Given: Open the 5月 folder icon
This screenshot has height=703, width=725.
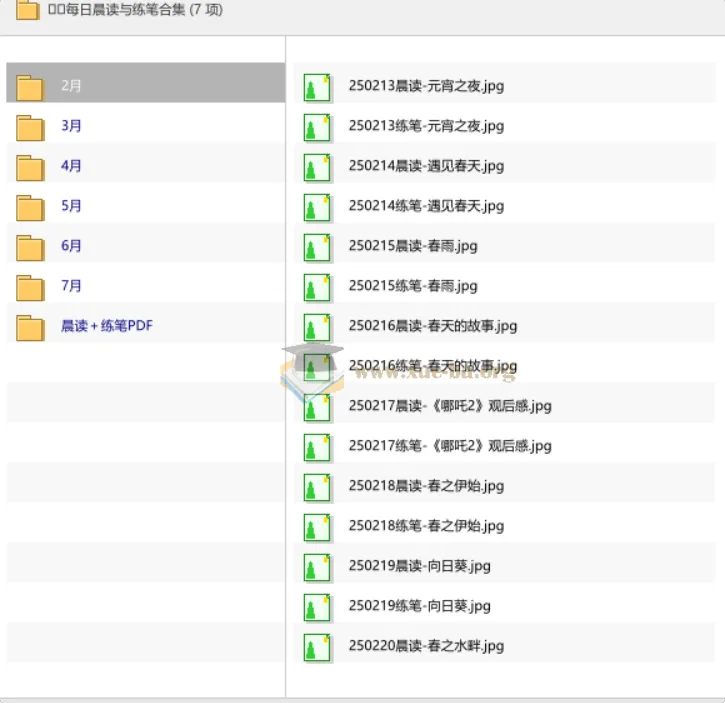Looking at the screenshot, I should click(30, 207).
